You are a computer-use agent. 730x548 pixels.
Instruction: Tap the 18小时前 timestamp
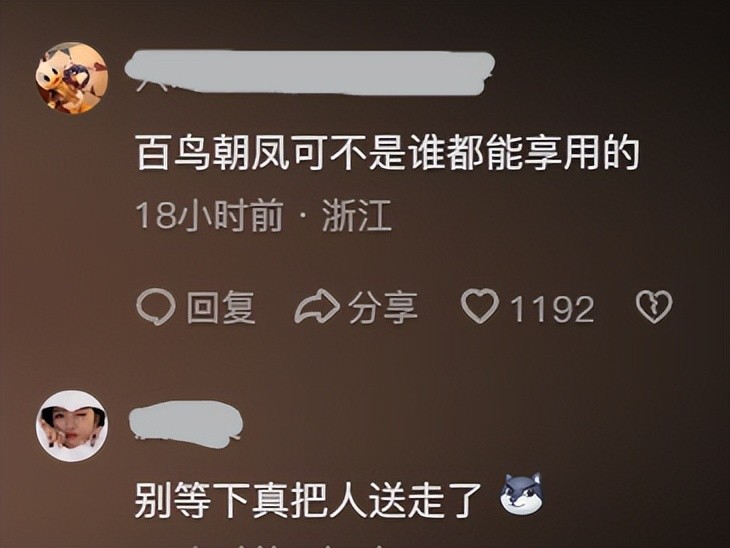click(x=209, y=216)
